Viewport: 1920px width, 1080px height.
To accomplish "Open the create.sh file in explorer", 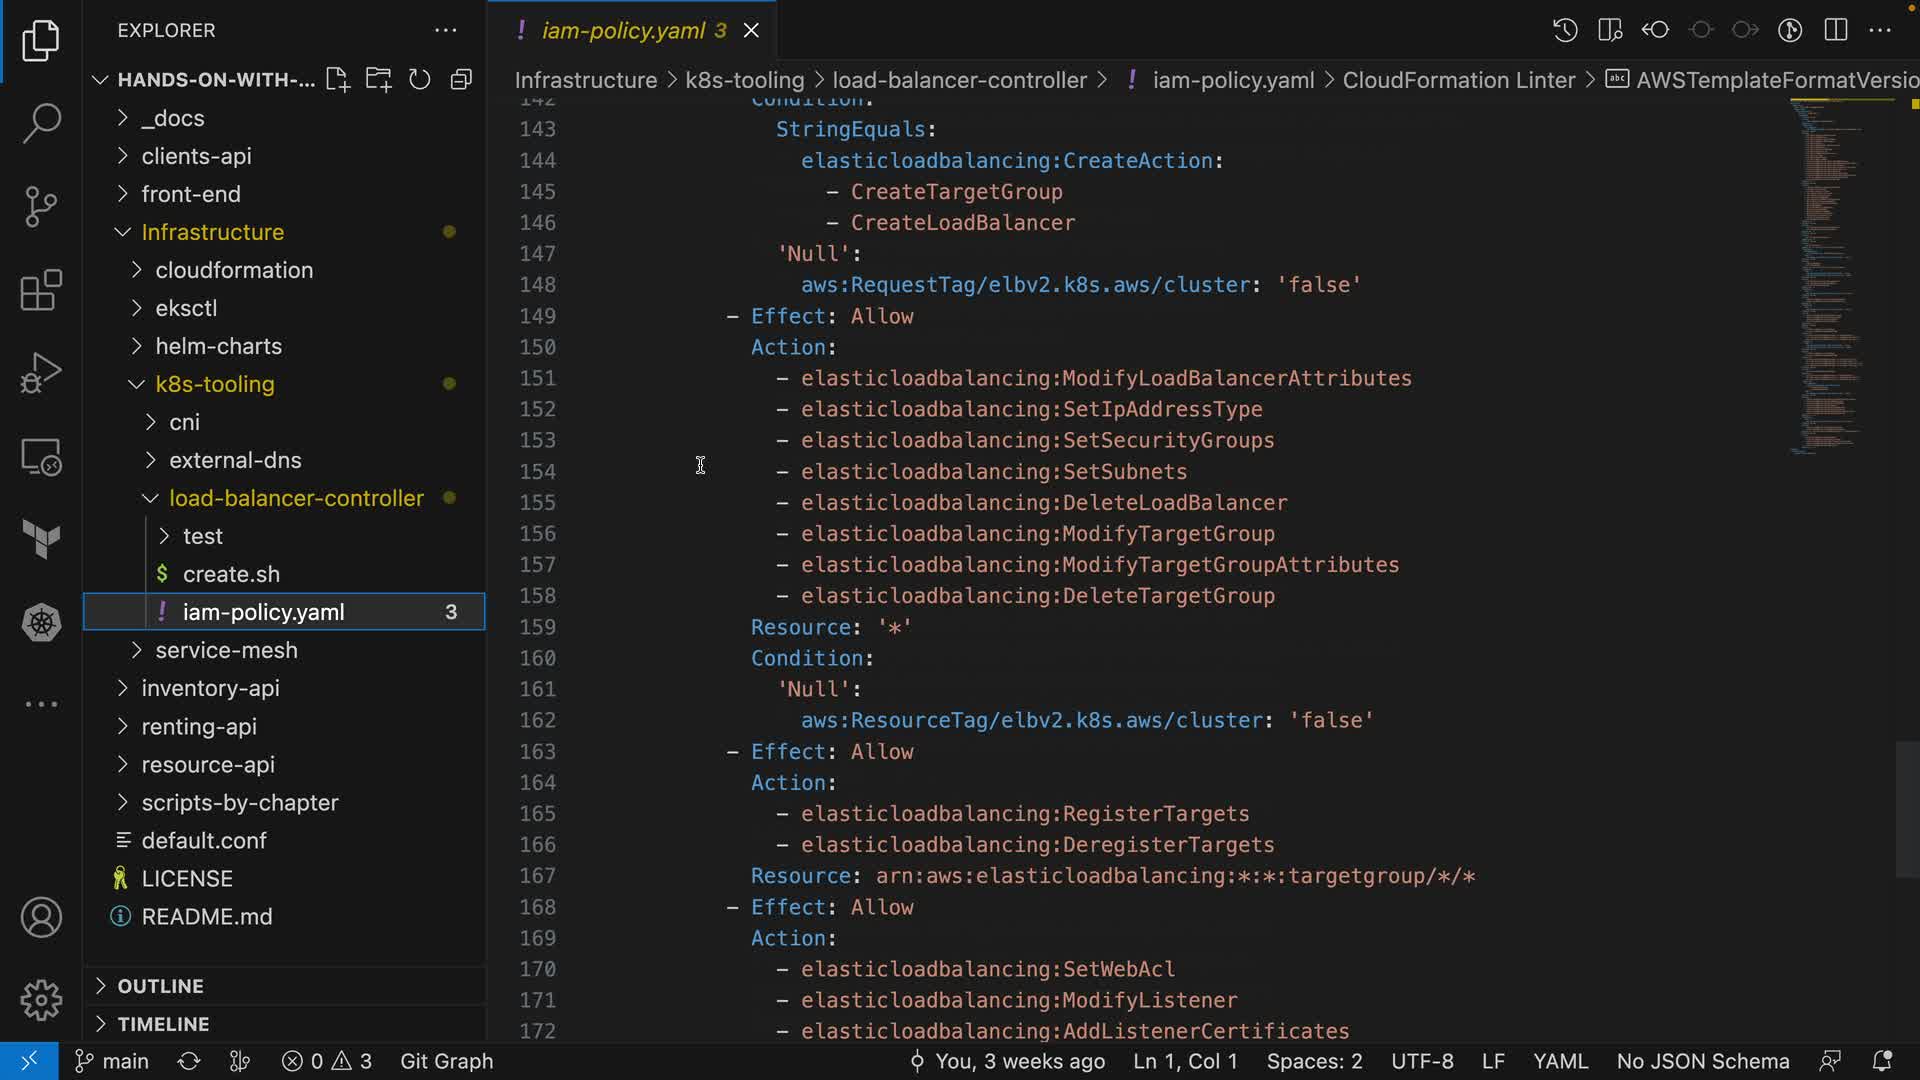I will [x=231, y=574].
